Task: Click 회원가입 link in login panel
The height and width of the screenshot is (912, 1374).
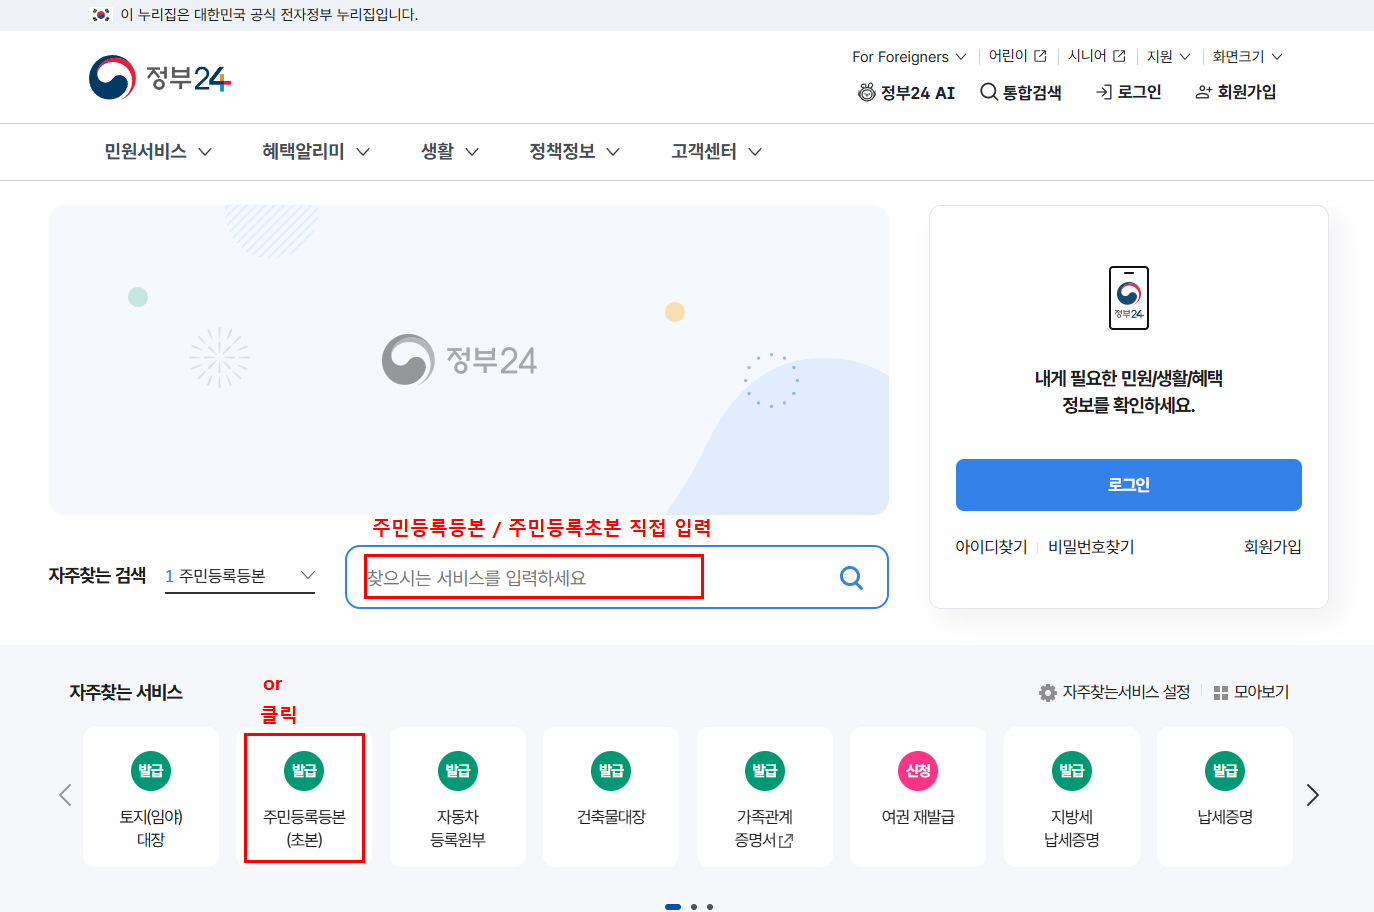Action: 1272,547
